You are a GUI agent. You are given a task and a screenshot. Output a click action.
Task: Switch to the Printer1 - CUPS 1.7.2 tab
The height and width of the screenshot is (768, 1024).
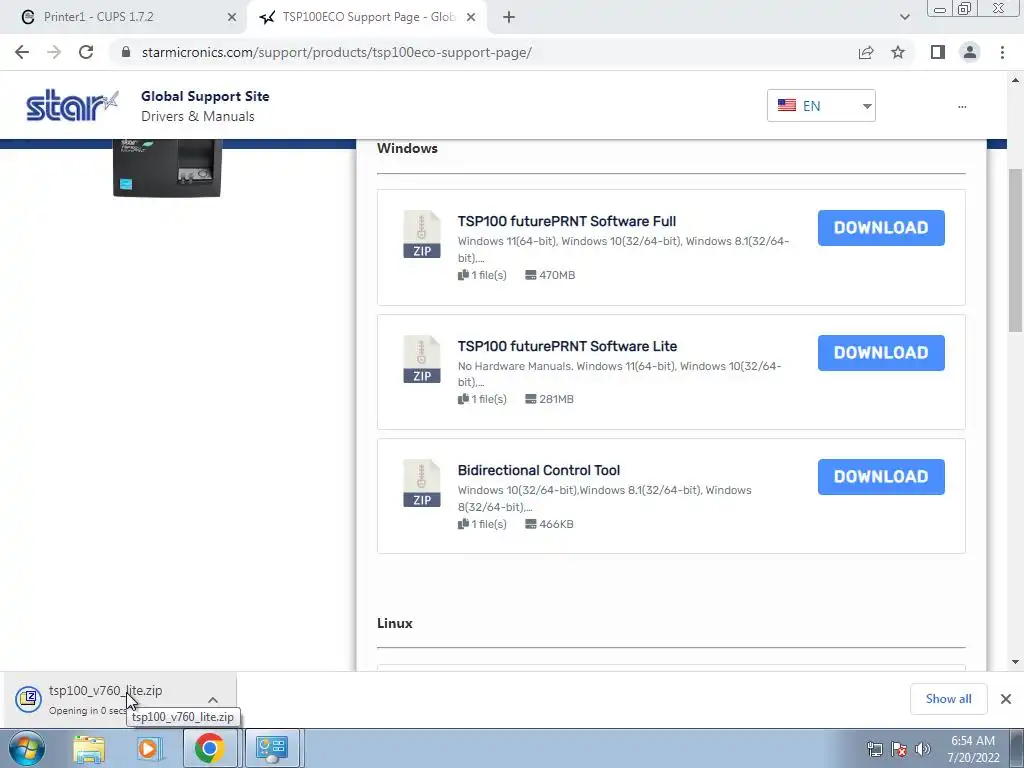click(x=124, y=18)
